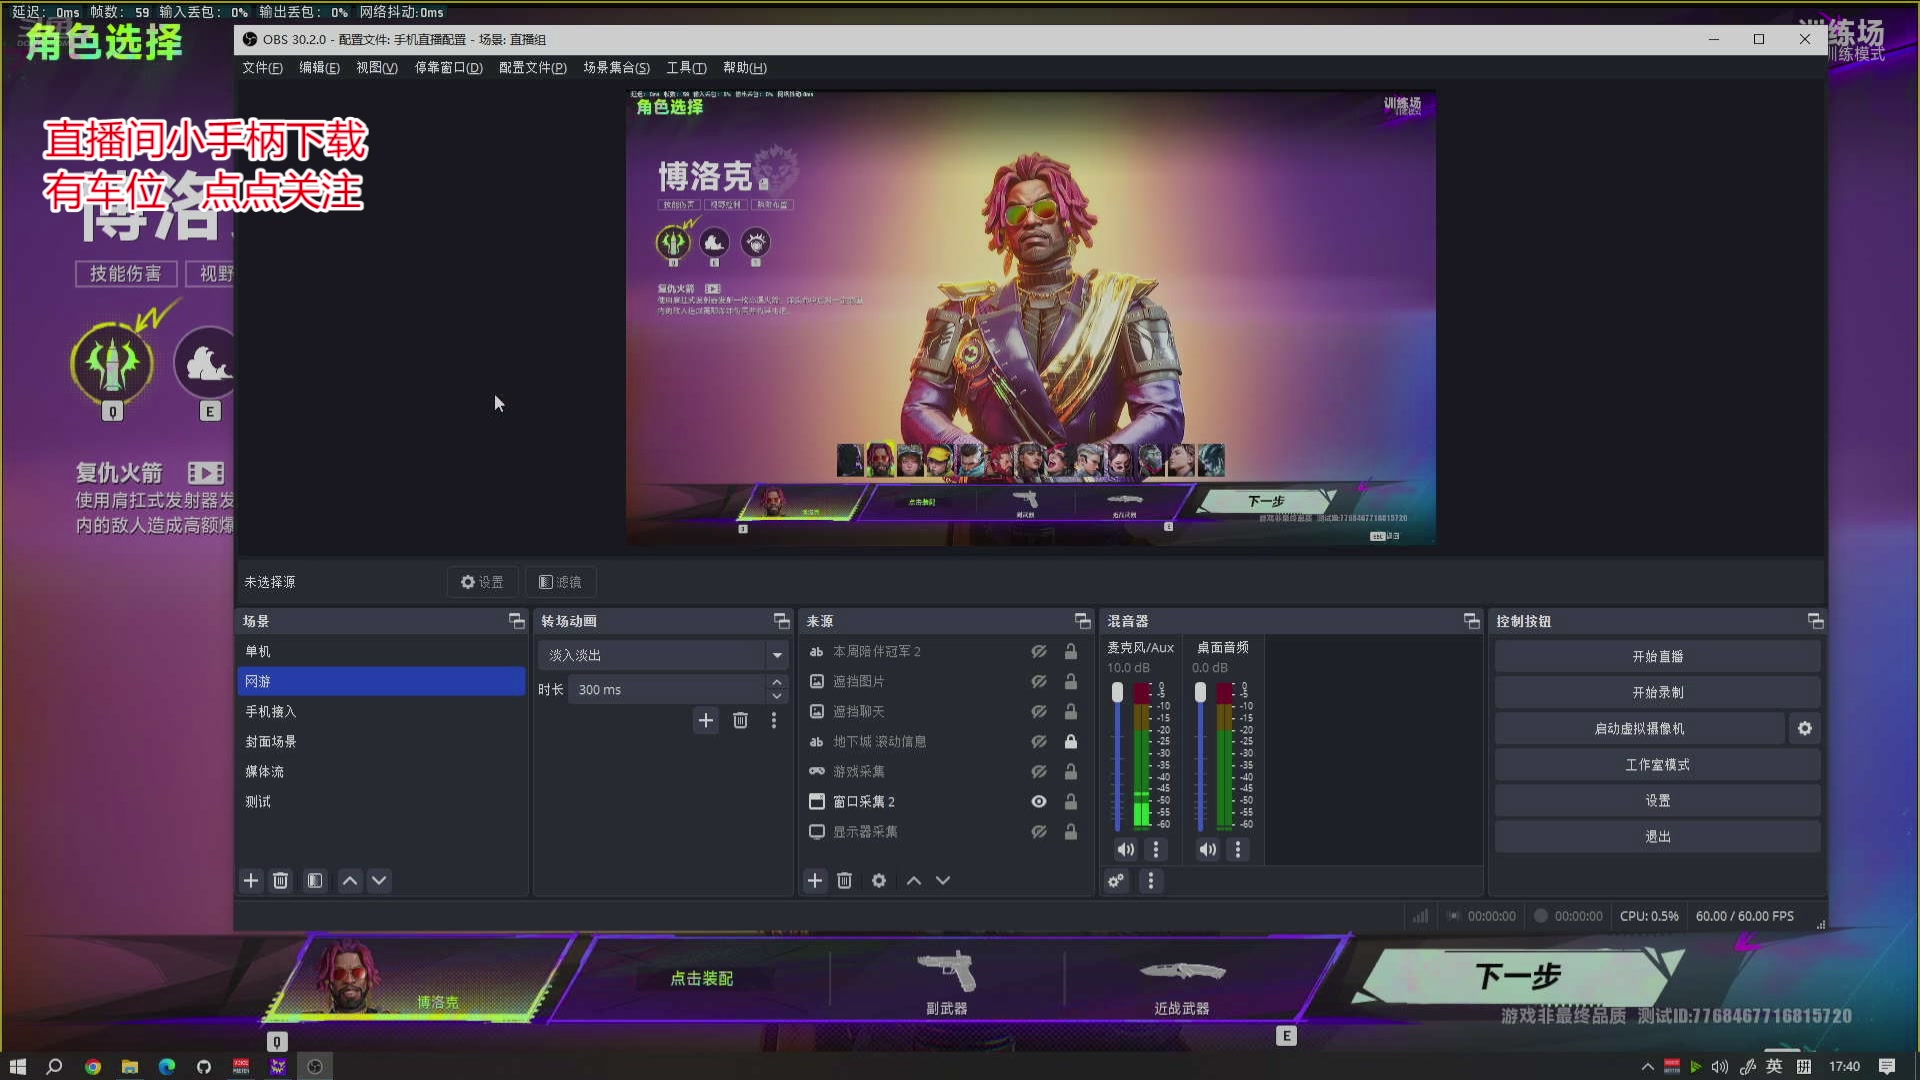Lock the 窗口采集 2 source
1920x1080 pixels.
[1071, 802]
